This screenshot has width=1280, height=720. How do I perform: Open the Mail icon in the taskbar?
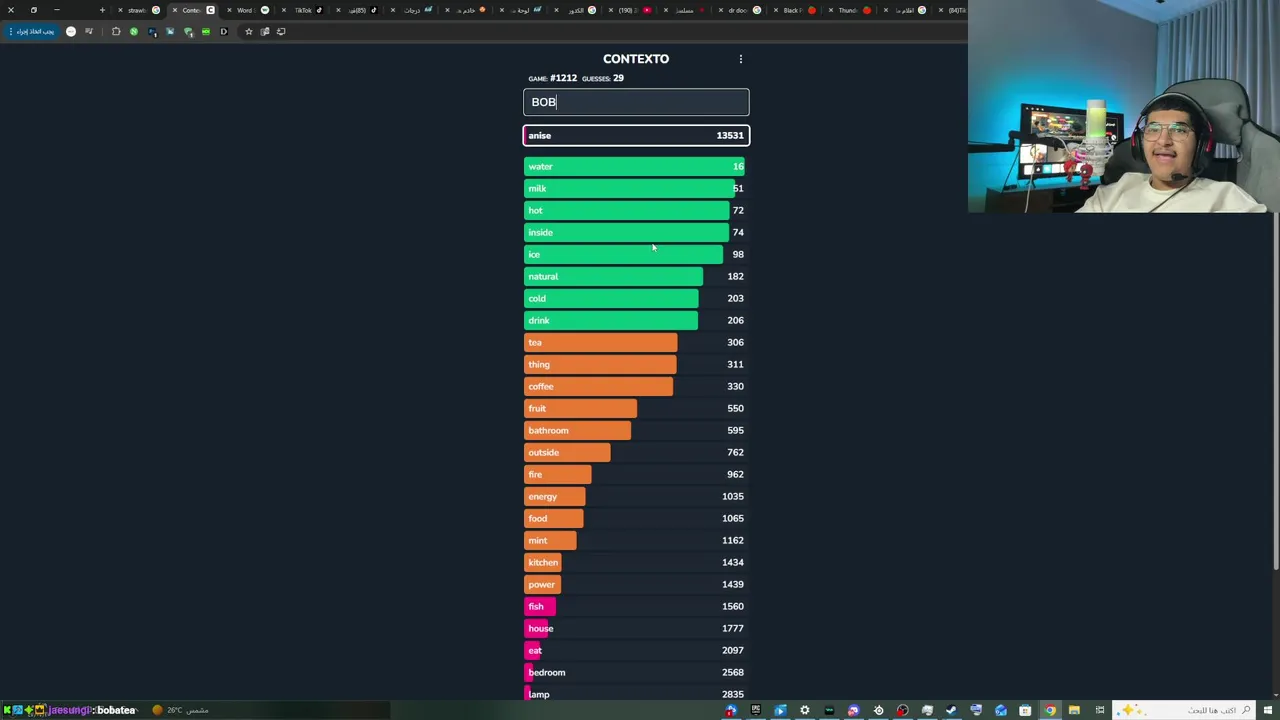1001,710
